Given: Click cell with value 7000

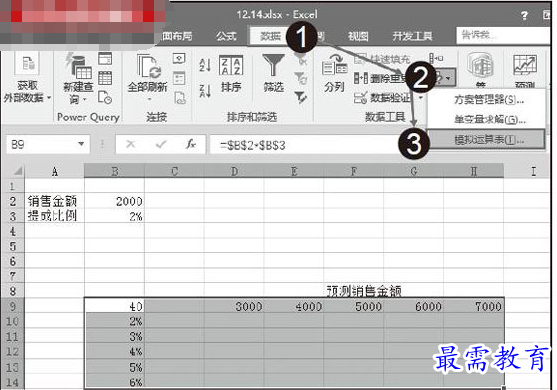Looking at the screenshot, I should tap(474, 306).
